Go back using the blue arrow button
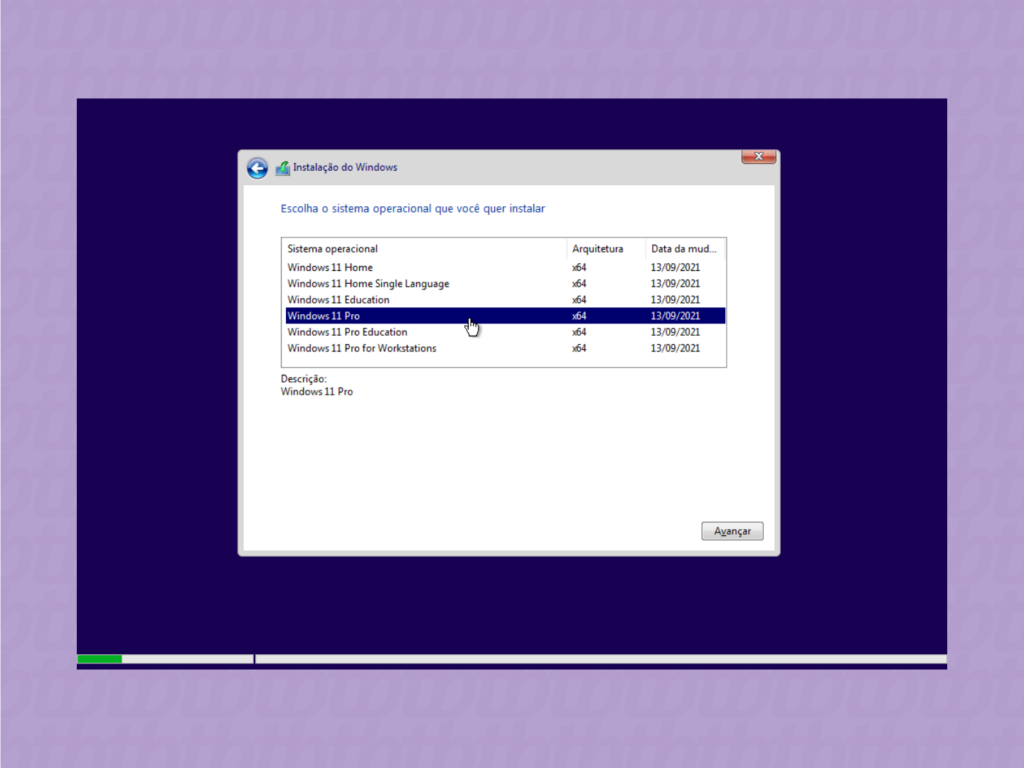Viewport: 1024px width, 768px height. pyautogui.click(x=257, y=168)
